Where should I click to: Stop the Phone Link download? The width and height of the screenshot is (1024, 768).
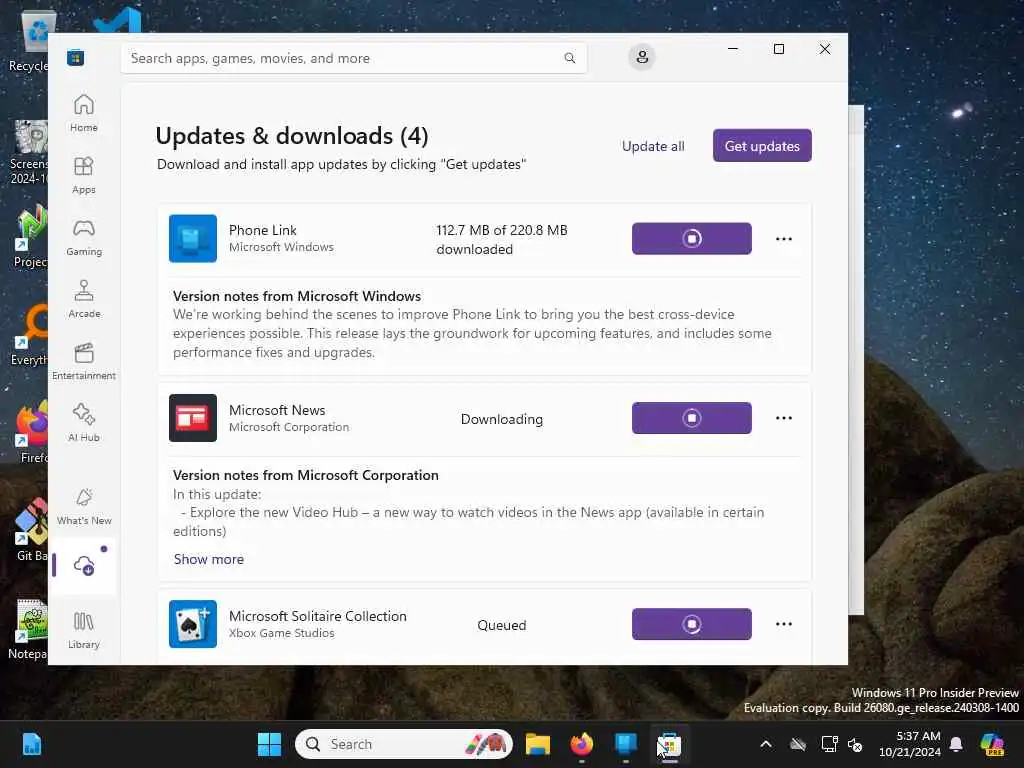[692, 238]
